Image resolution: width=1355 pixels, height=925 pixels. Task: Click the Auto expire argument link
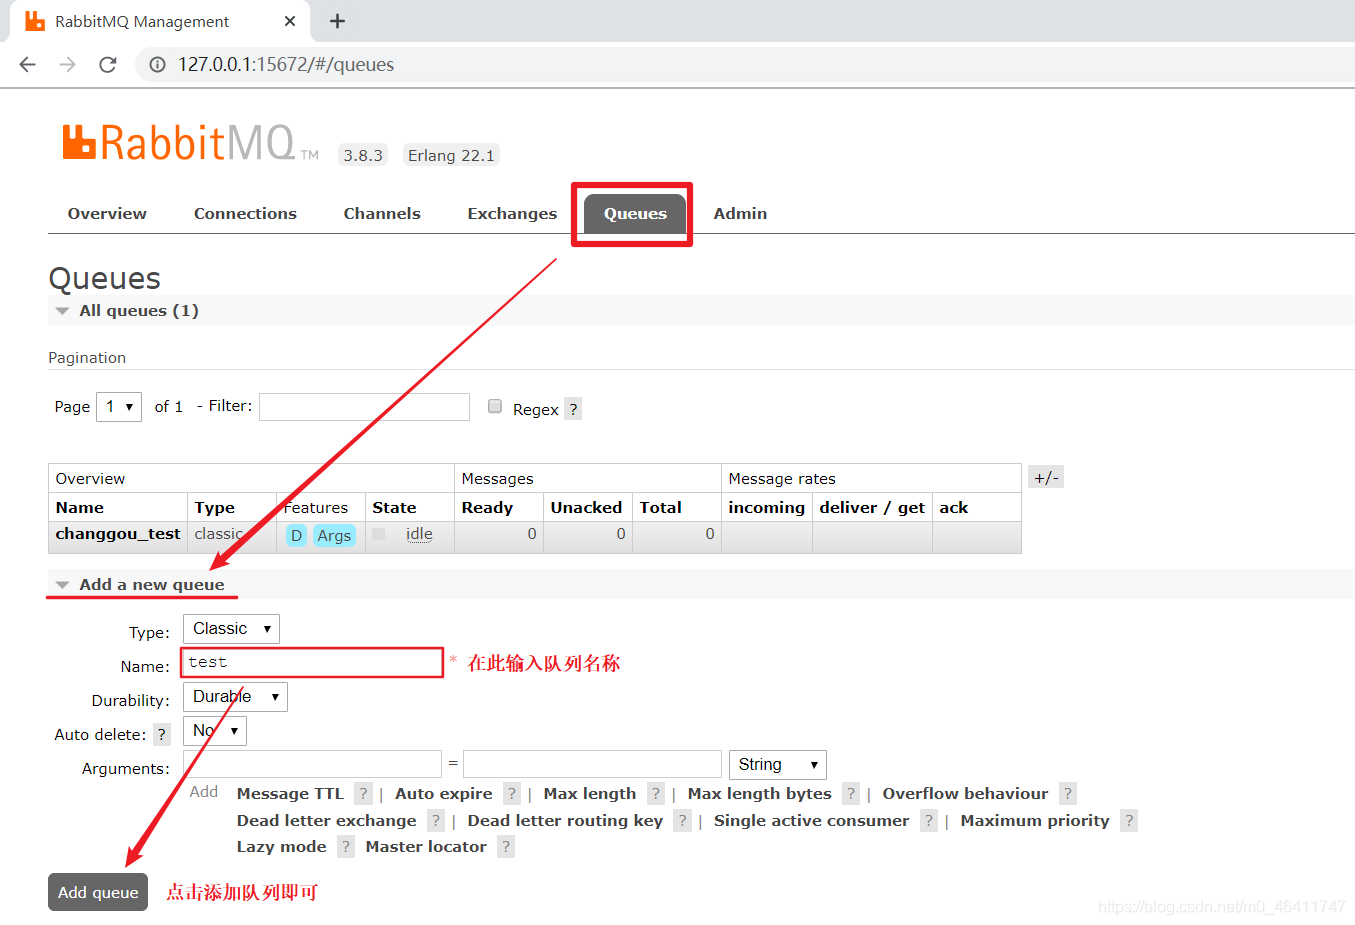(x=444, y=793)
